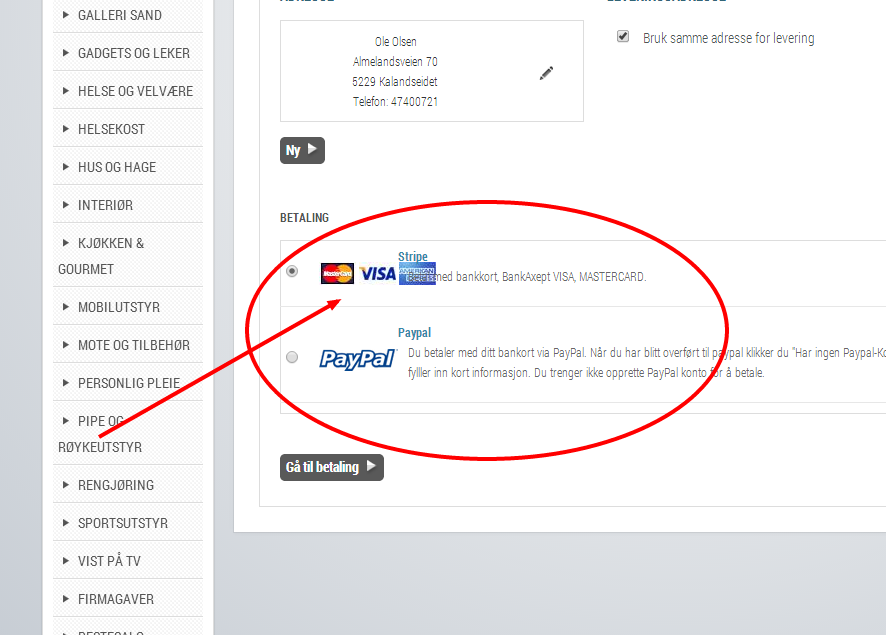This screenshot has height=635, width=886.
Task: Click the Ny button
Action: tap(302, 150)
